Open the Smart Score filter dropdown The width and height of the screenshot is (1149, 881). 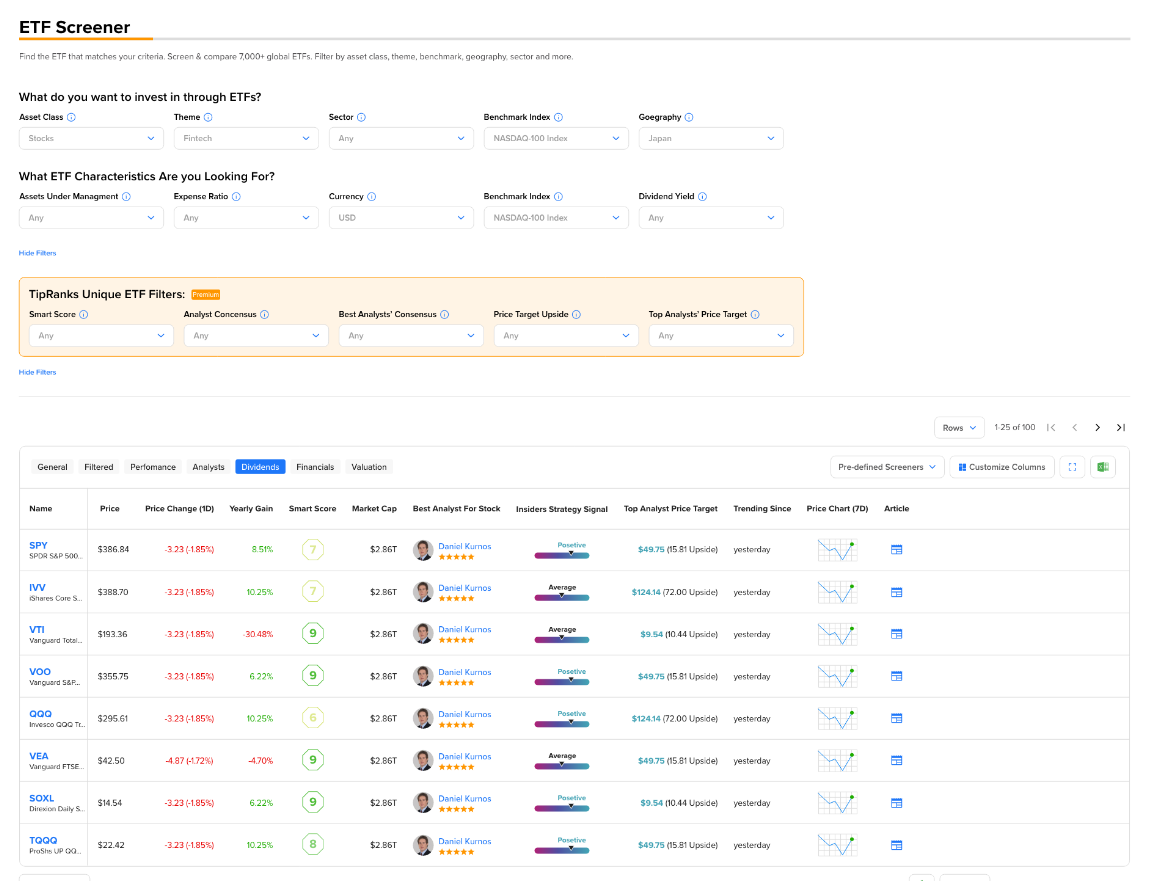click(x=101, y=336)
